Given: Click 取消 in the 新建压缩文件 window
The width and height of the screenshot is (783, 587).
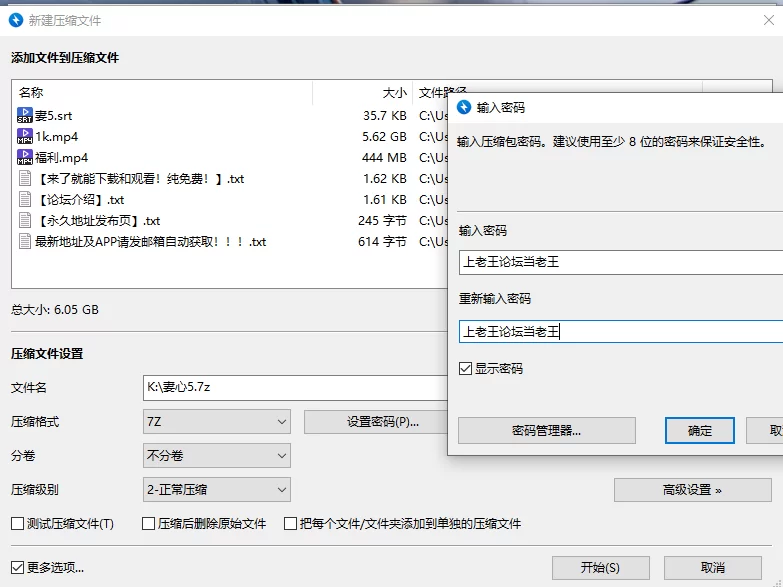Looking at the screenshot, I should click(x=713, y=568).
